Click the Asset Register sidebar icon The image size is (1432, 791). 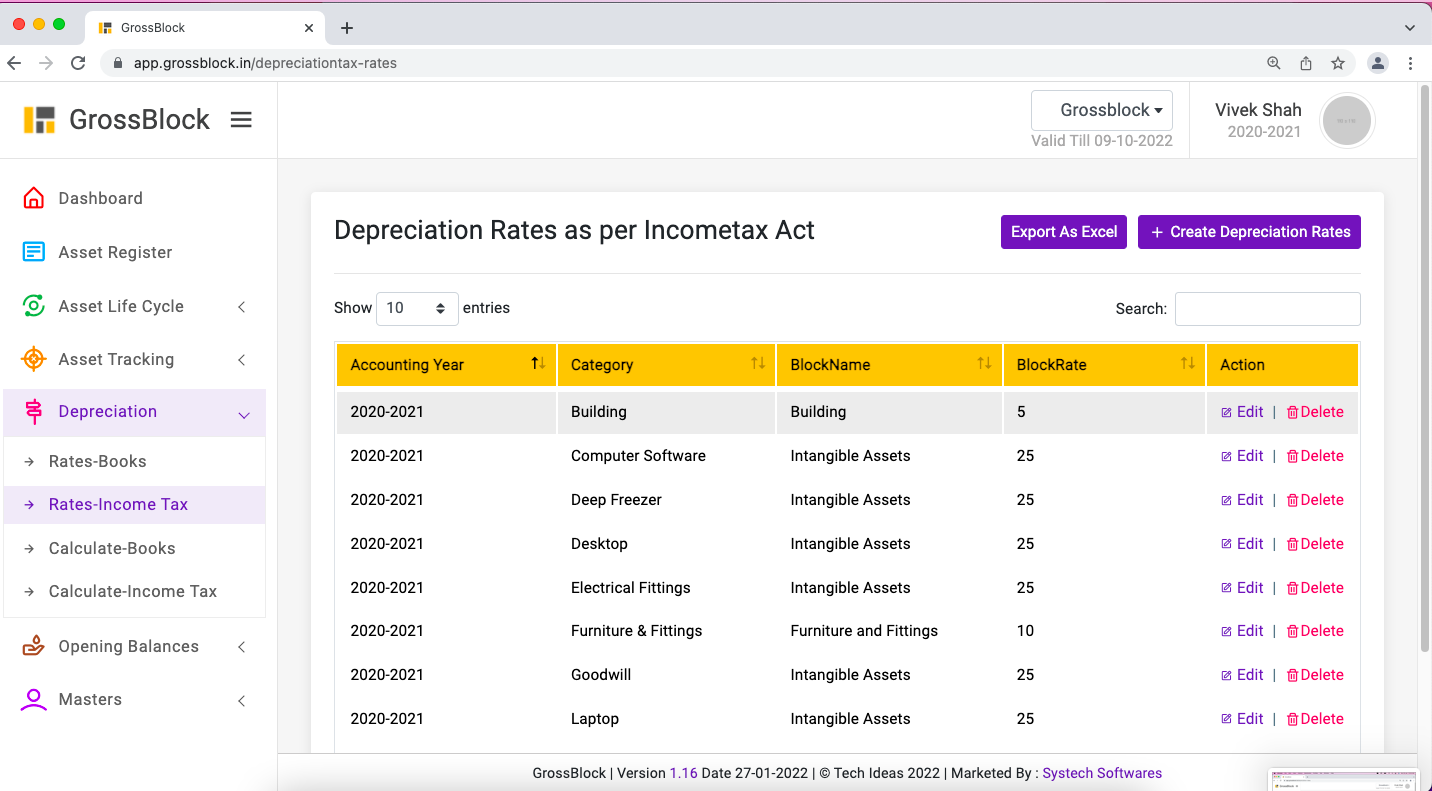pos(34,252)
